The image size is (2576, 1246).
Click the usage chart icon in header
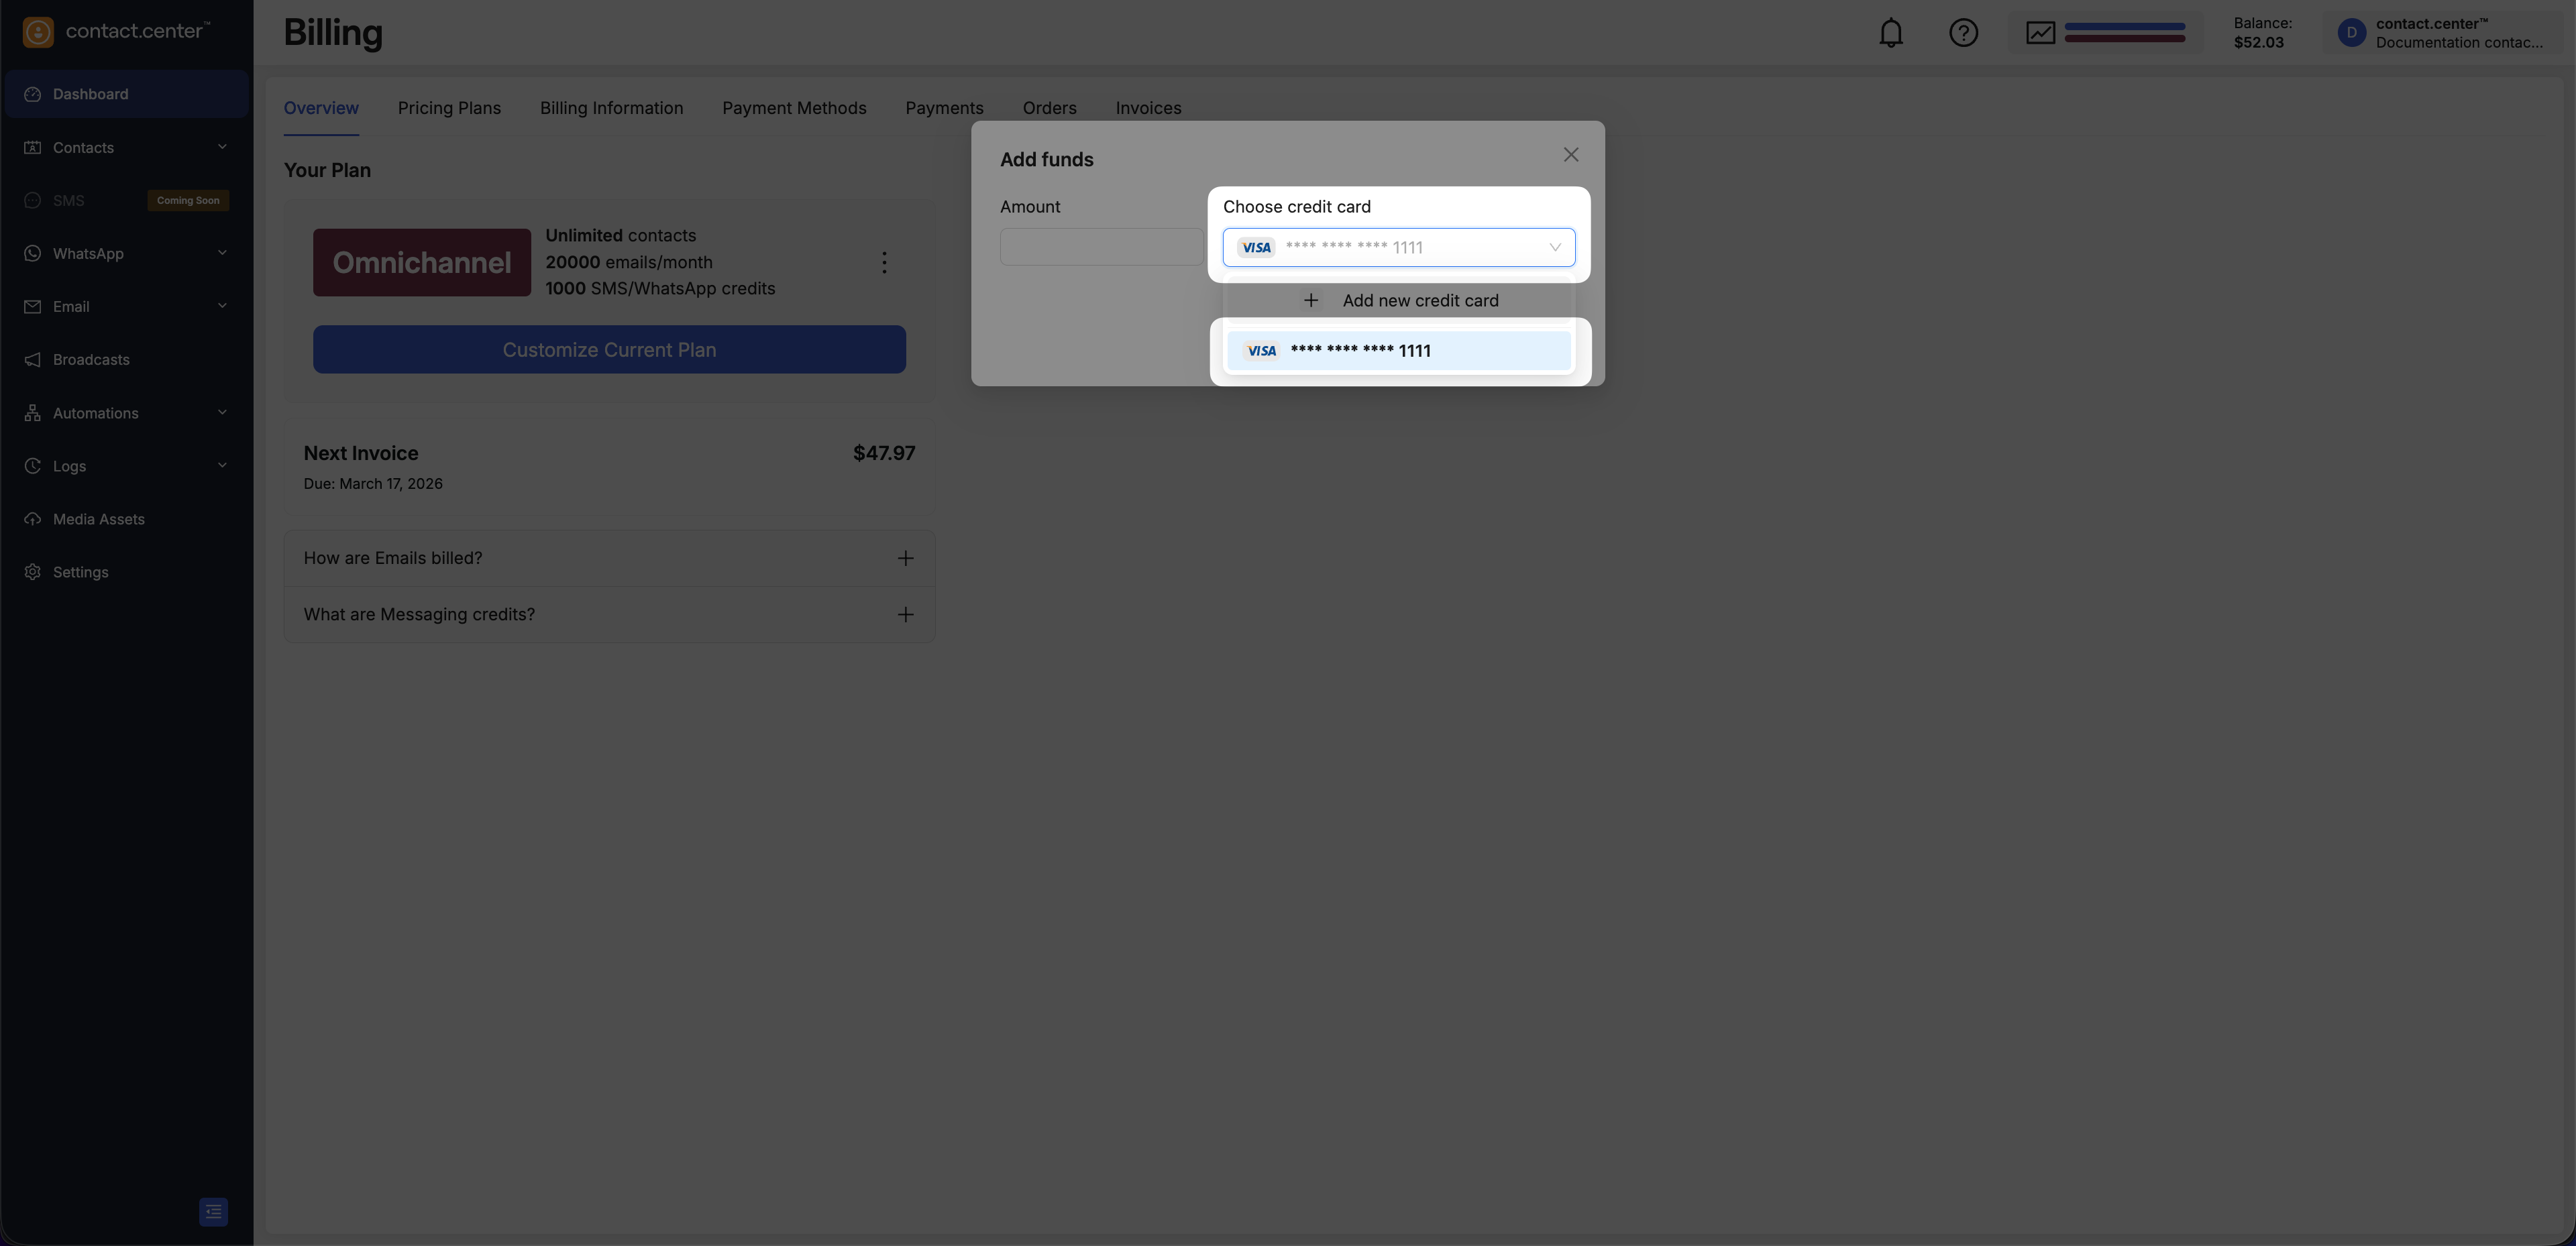2040,33
